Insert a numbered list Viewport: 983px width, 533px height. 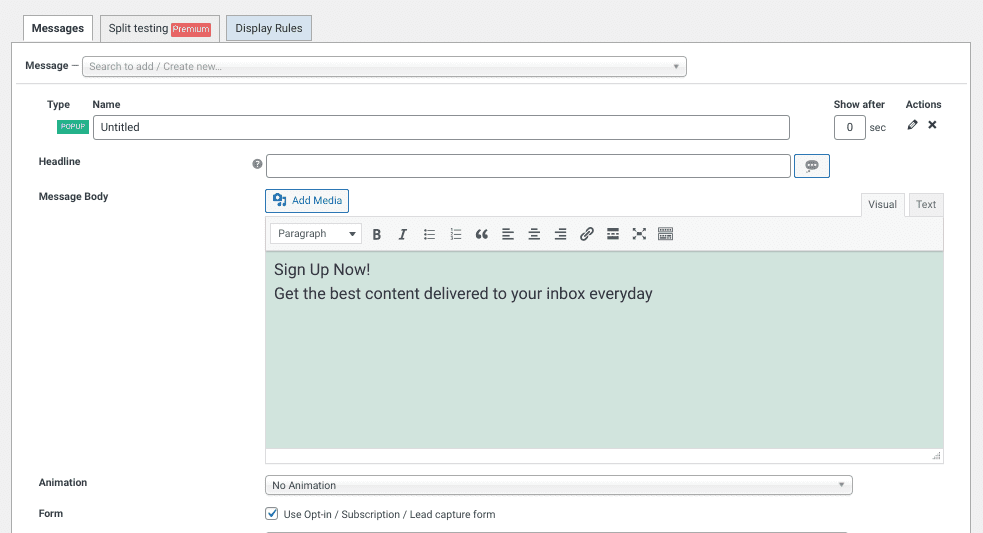pyautogui.click(x=455, y=234)
